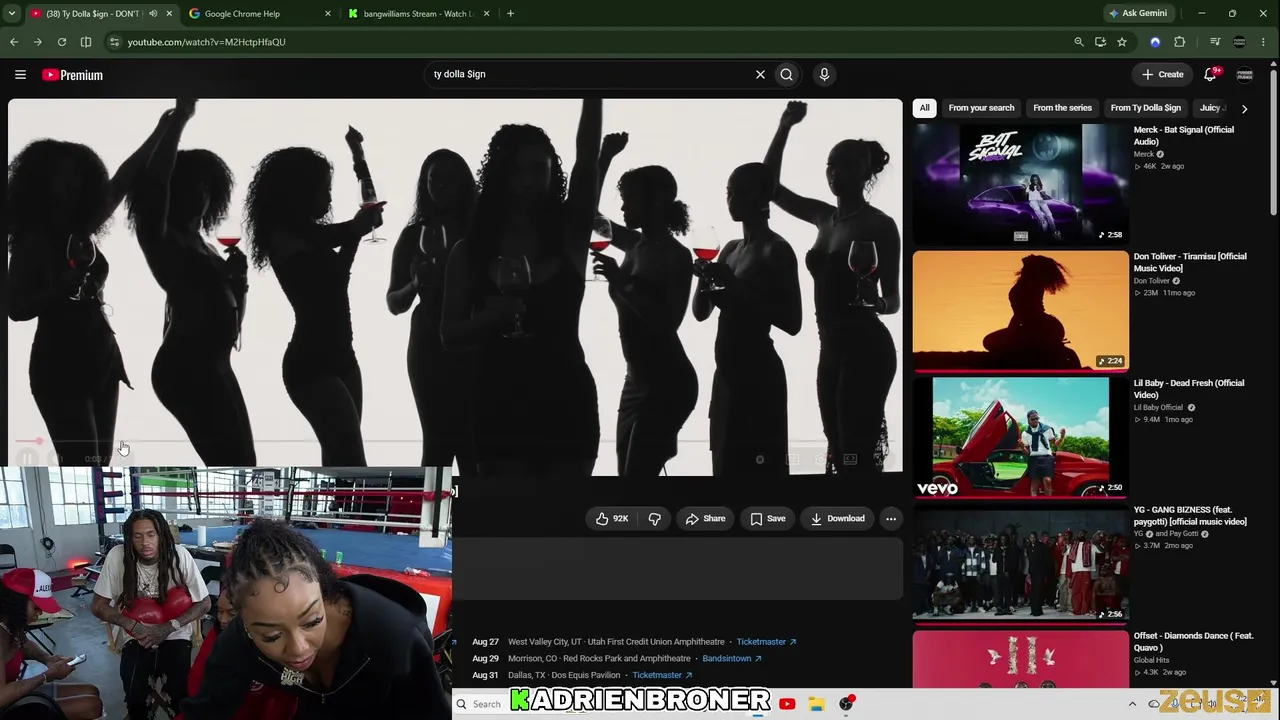This screenshot has width=1280, height=720.
Task: Select the From Ty Dolla $ign chip
Action: [x=1145, y=108]
